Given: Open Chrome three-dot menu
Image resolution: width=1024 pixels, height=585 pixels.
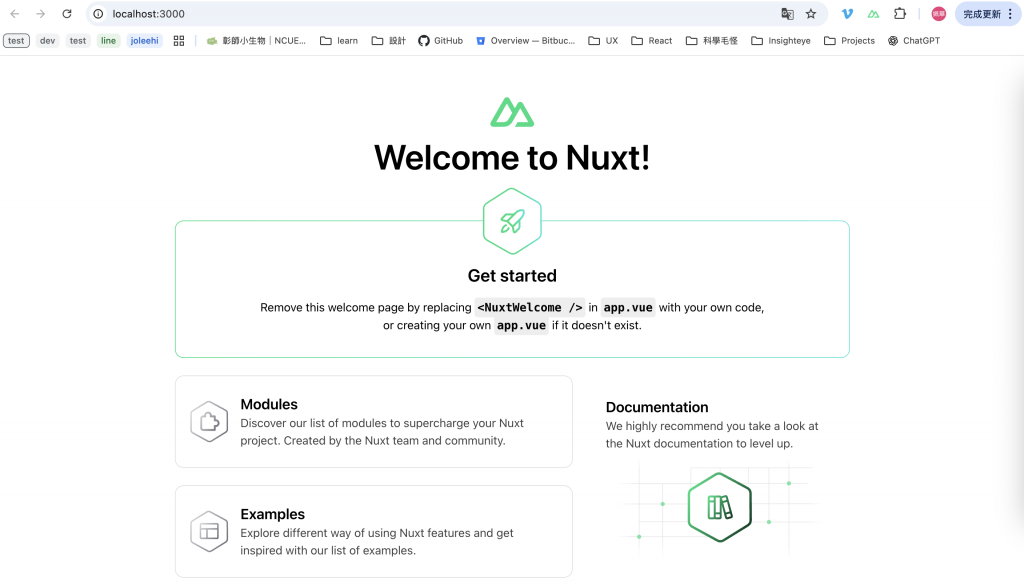Looking at the screenshot, I should pyautogui.click(x=1010, y=14).
